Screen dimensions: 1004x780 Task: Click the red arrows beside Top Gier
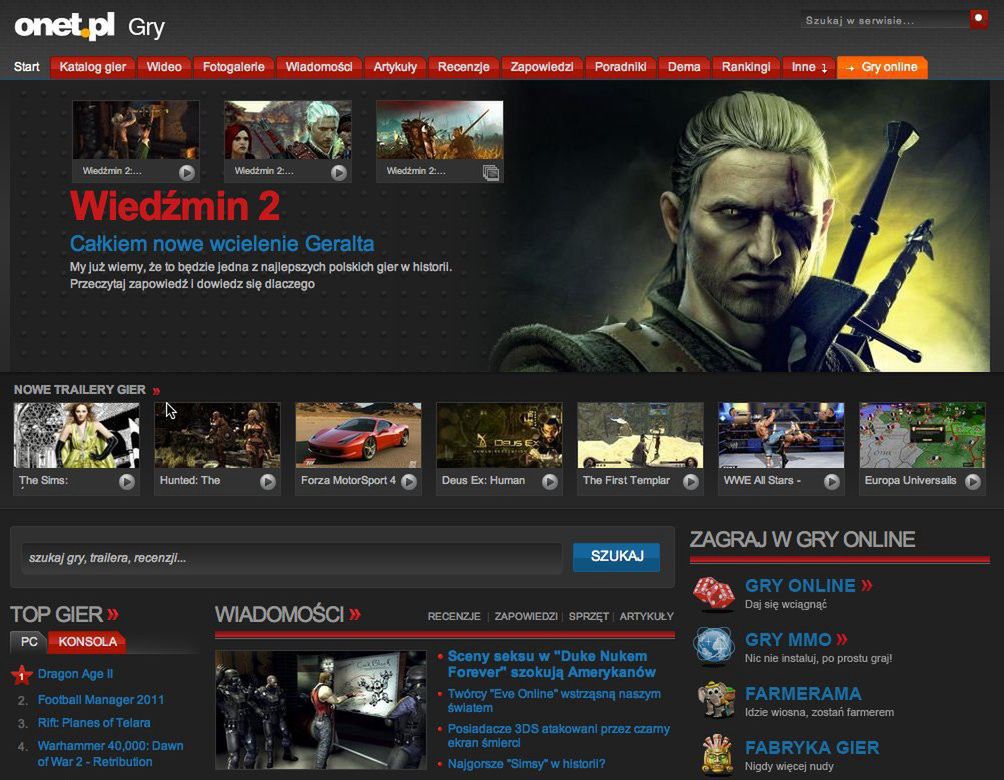(x=113, y=615)
